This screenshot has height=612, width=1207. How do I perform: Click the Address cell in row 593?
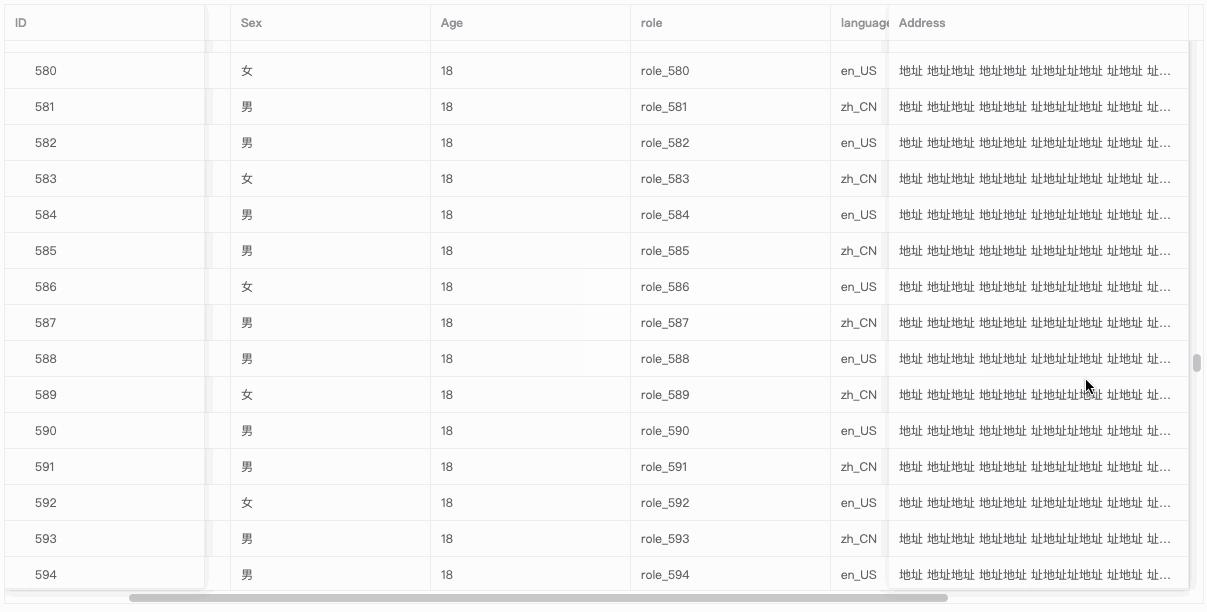pos(1034,539)
